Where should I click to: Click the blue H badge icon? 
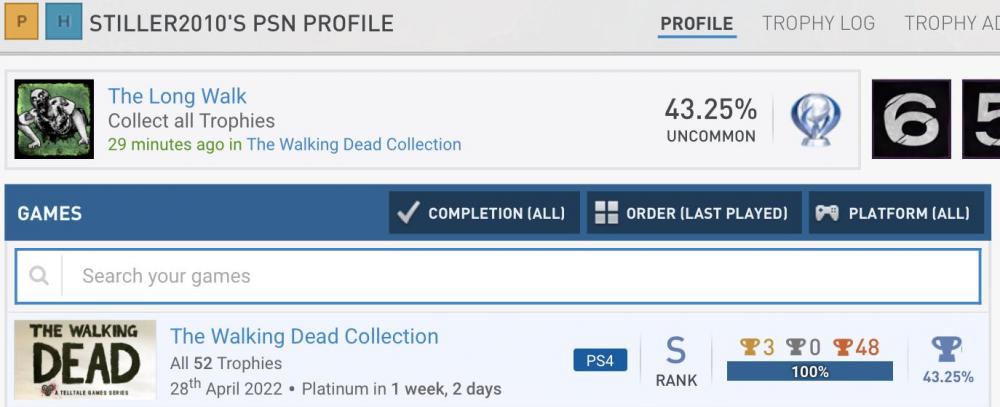(63, 22)
